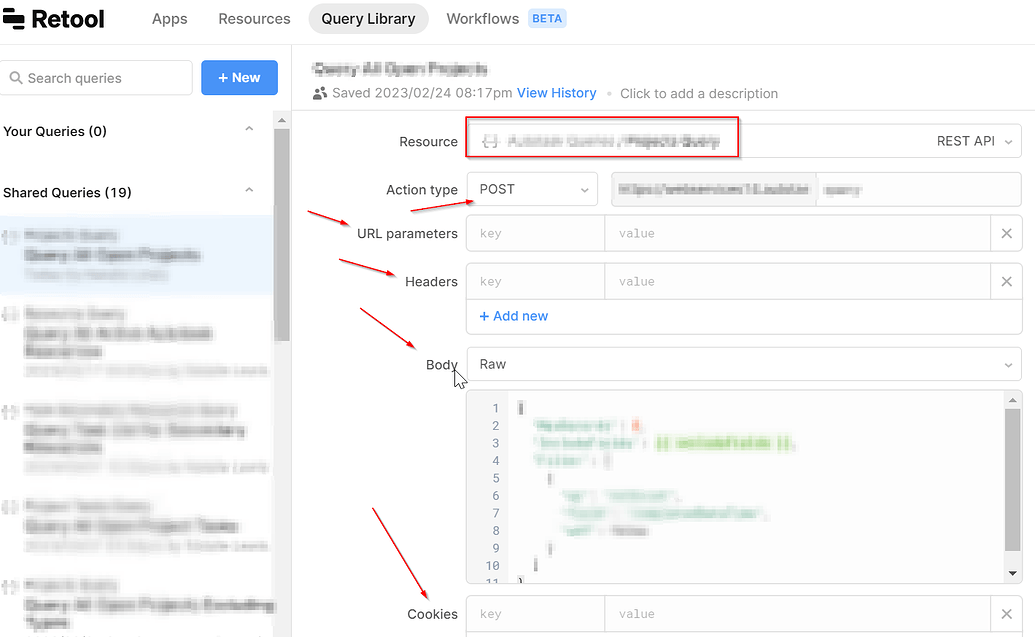This screenshot has width=1035, height=637.
Task: Remove the Headers row
Action: click(1007, 281)
